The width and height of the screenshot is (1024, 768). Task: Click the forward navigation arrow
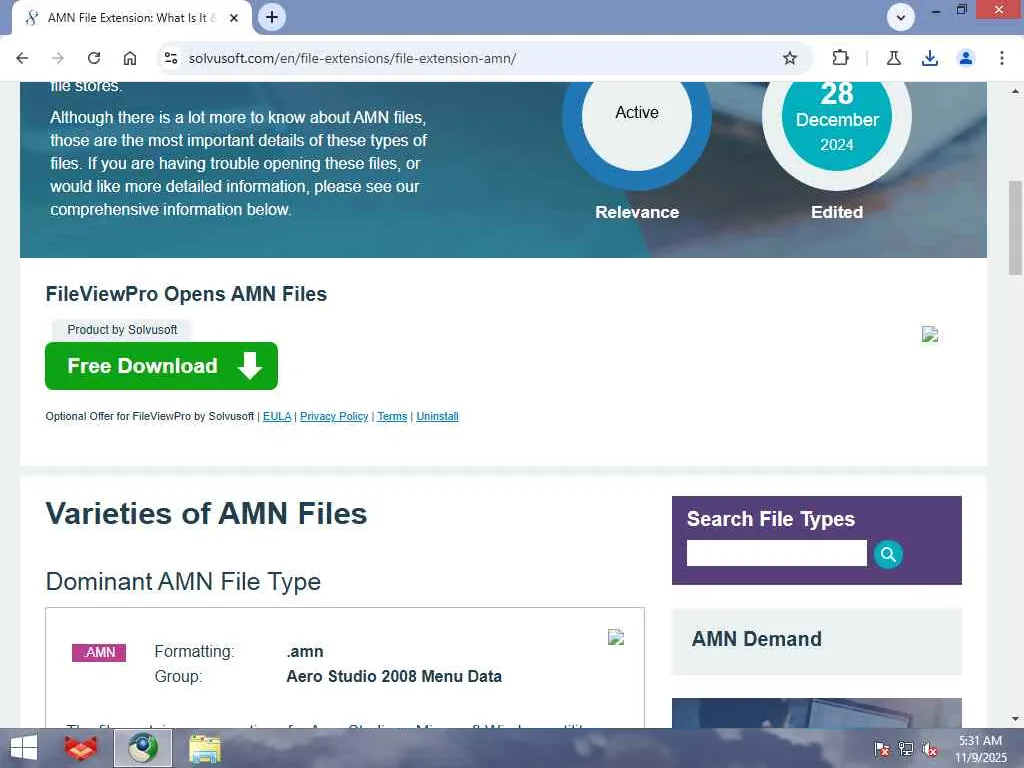pyautogui.click(x=58, y=58)
